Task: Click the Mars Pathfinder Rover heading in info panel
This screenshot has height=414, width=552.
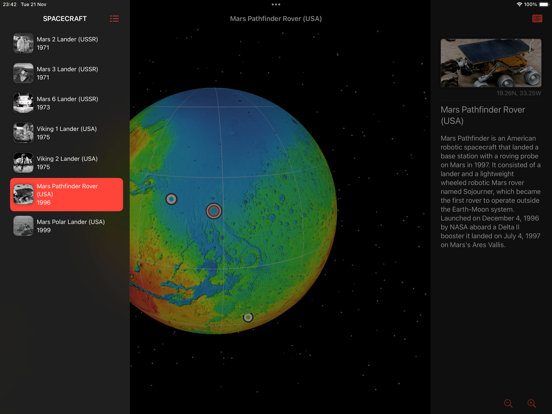Action: [x=483, y=115]
